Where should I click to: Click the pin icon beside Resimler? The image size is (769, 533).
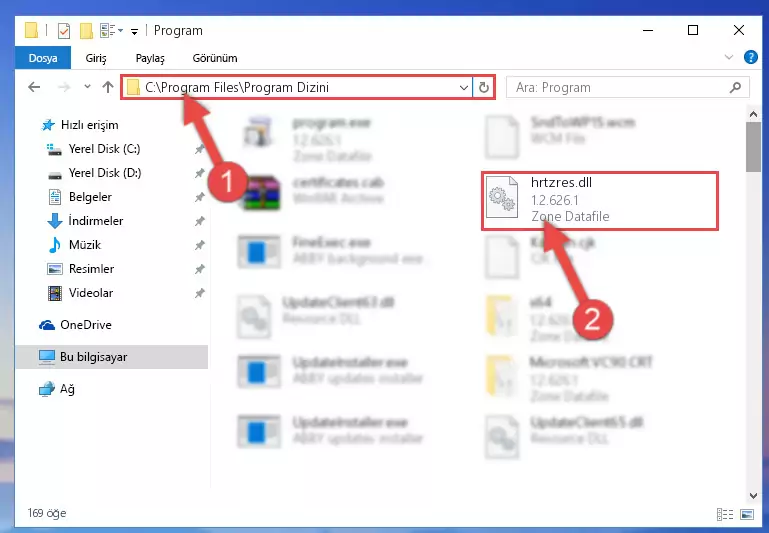199,269
